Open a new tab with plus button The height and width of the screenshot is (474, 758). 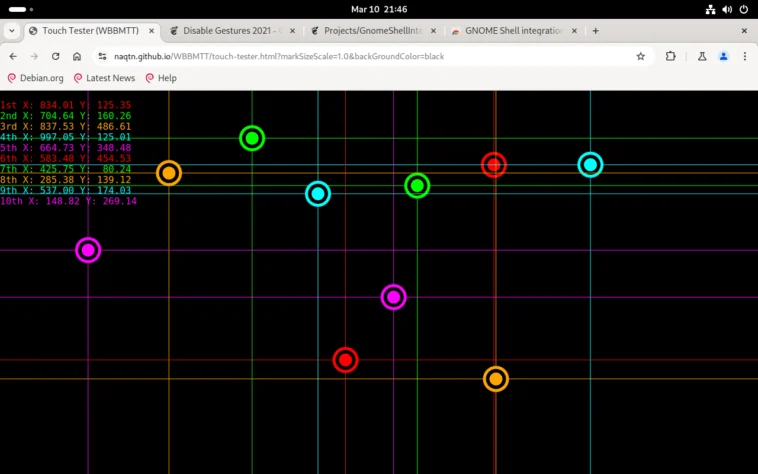coord(596,31)
